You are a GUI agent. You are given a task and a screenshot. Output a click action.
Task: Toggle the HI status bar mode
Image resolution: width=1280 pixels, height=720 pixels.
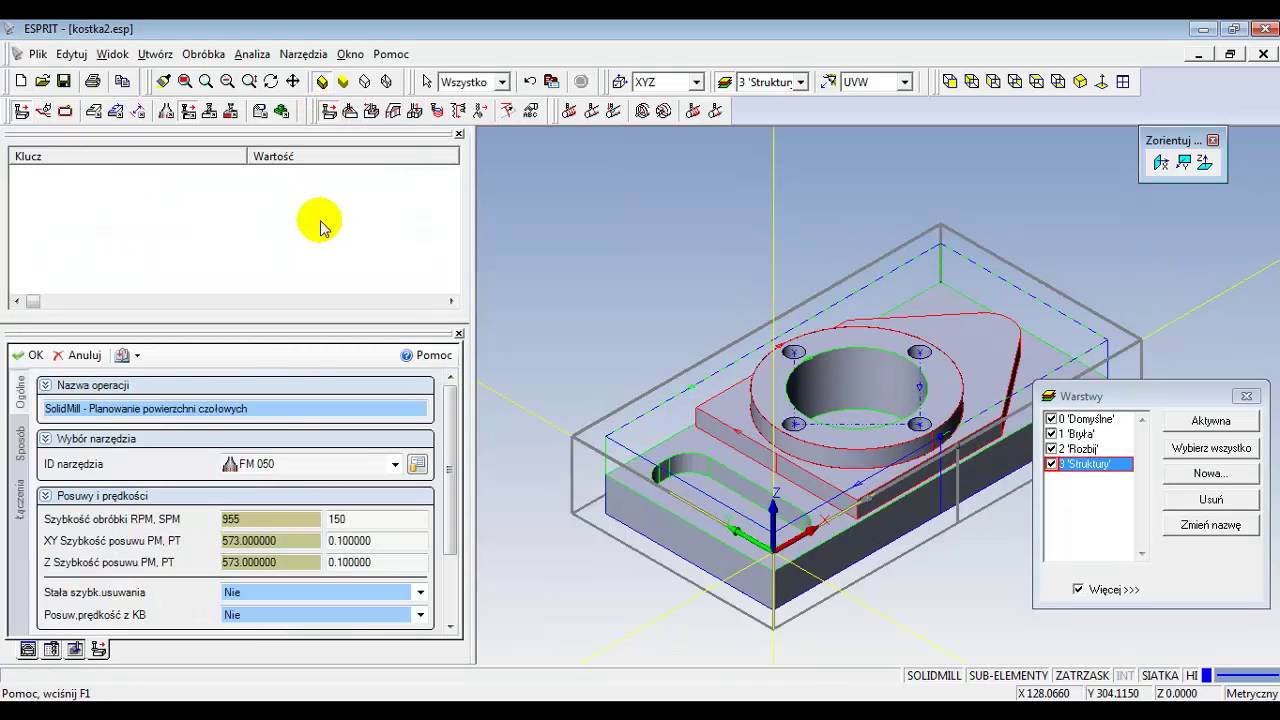tap(1191, 676)
